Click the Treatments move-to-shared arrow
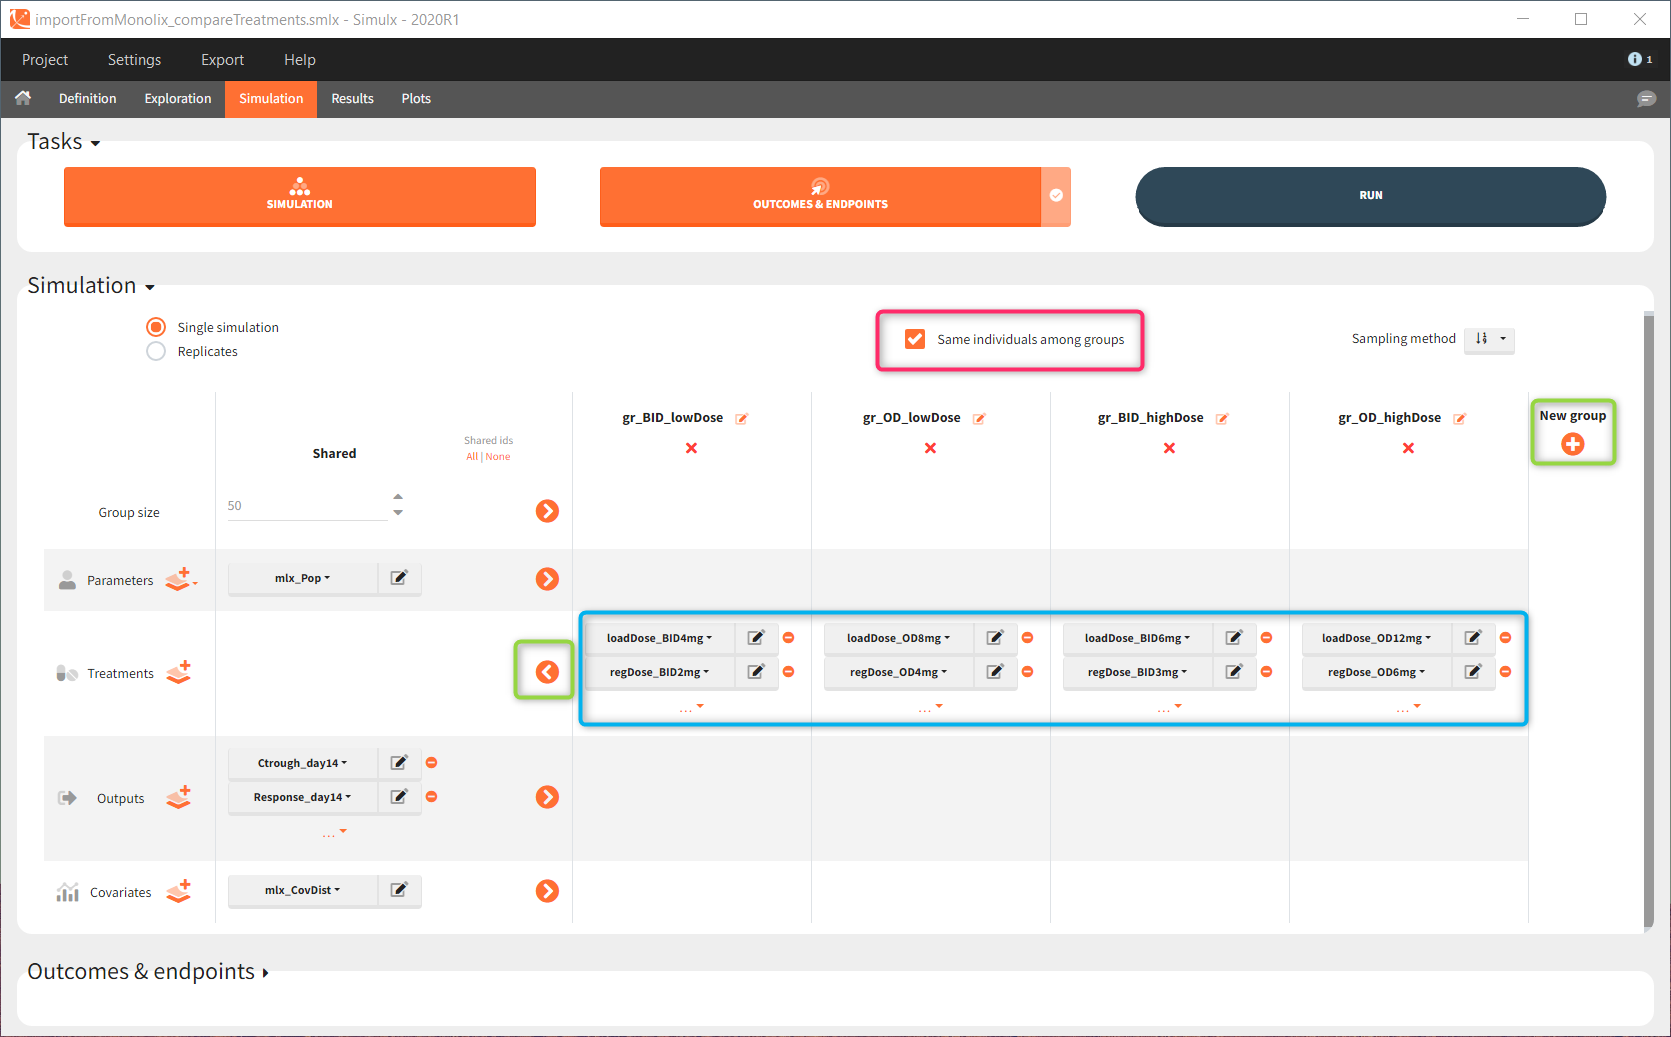The width and height of the screenshot is (1671, 1037). [546, 672]
